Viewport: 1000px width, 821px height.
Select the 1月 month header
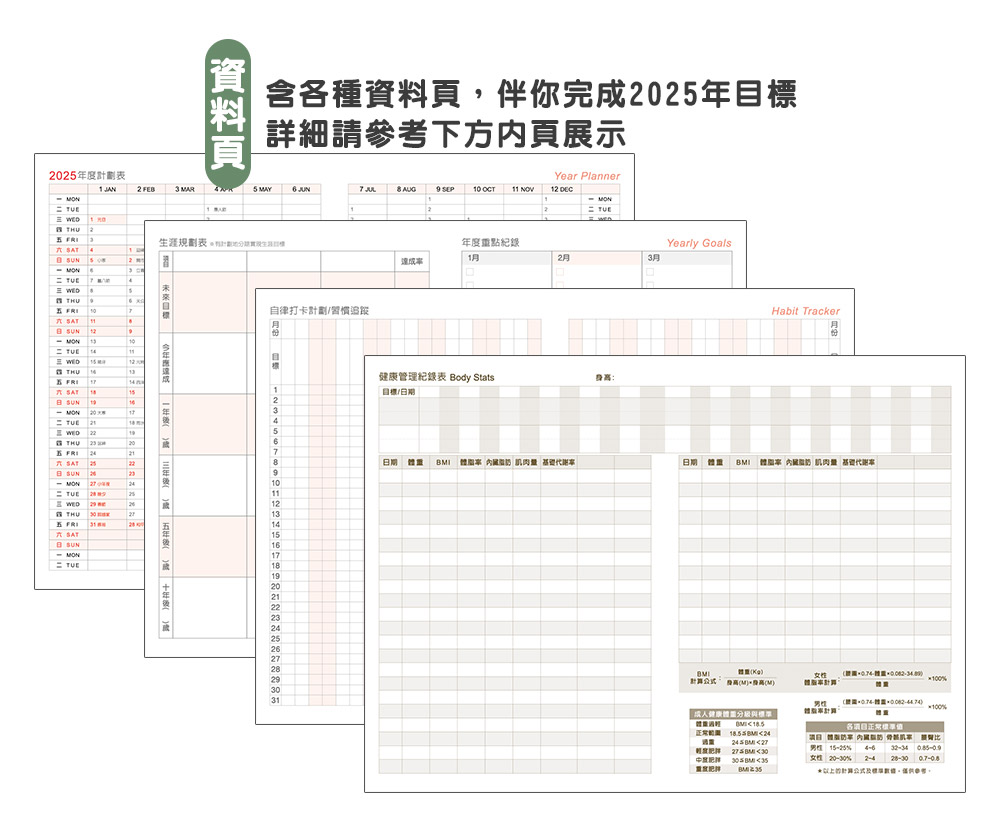(507, 258)
